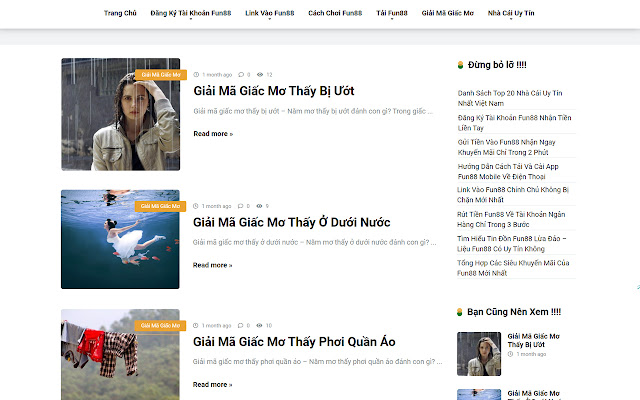Click excerpt text under Thấy Bị Ướt title
The height and width of the screenshot is (400, 640).
pyautogui.click(x=313, y=111)
